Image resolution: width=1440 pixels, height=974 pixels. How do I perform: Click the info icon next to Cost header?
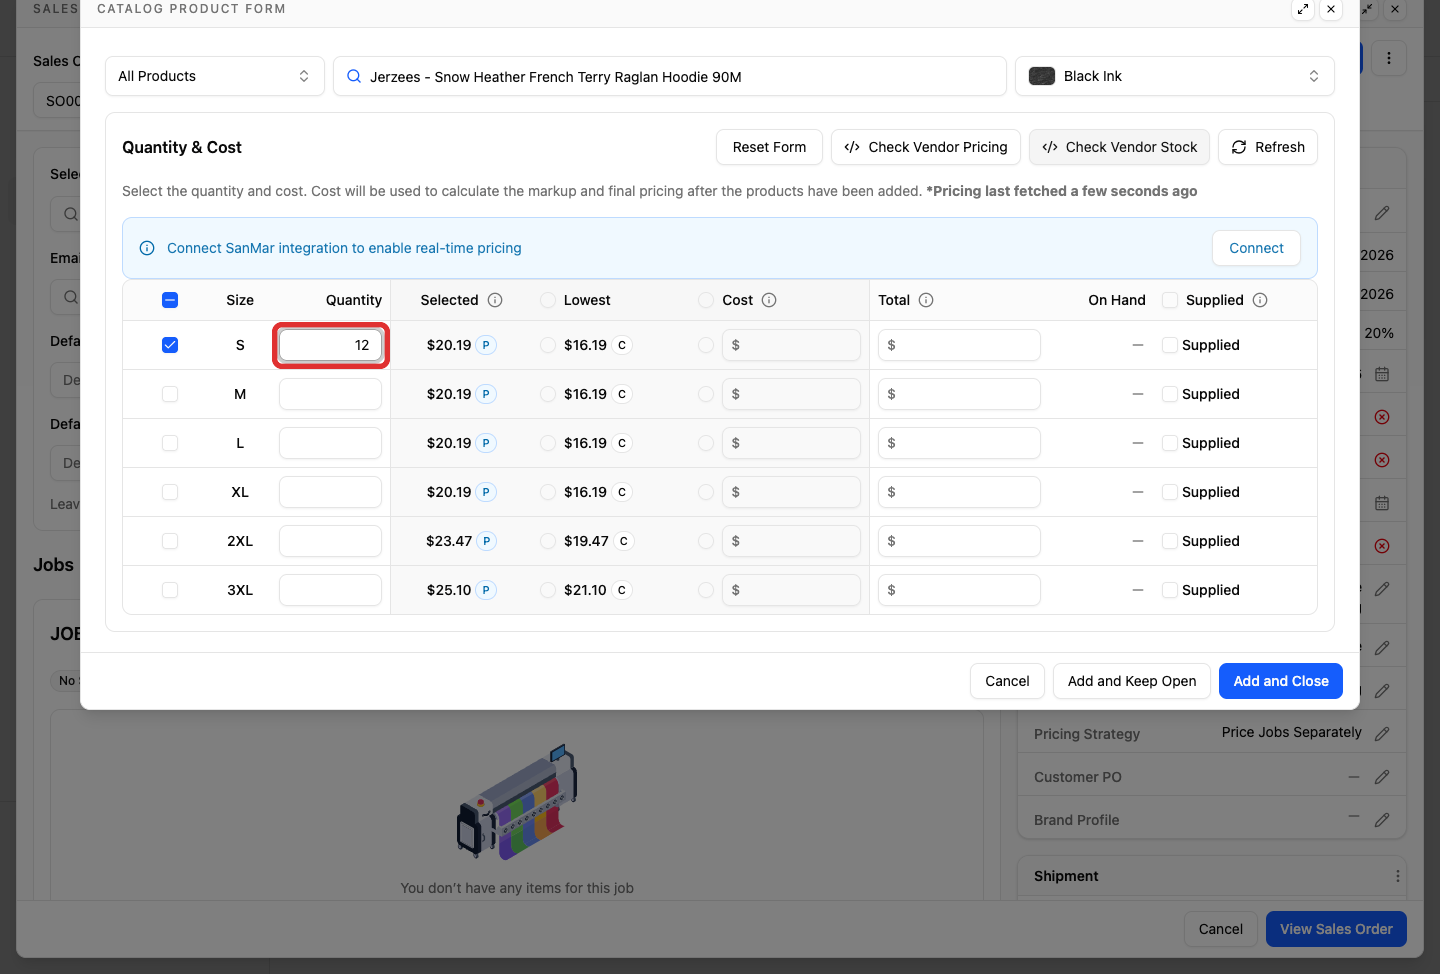[769, 300]
